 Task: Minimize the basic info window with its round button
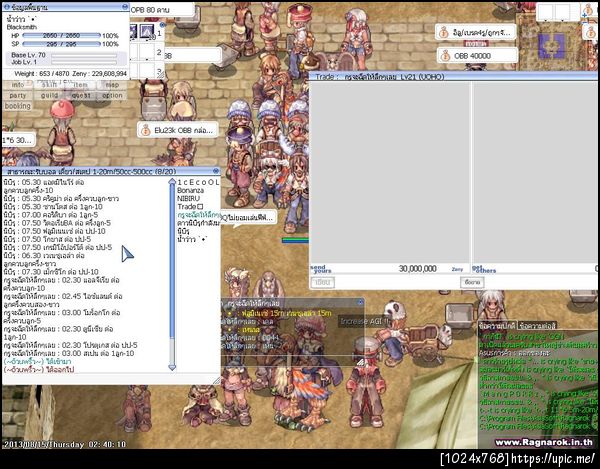point(125,7)
